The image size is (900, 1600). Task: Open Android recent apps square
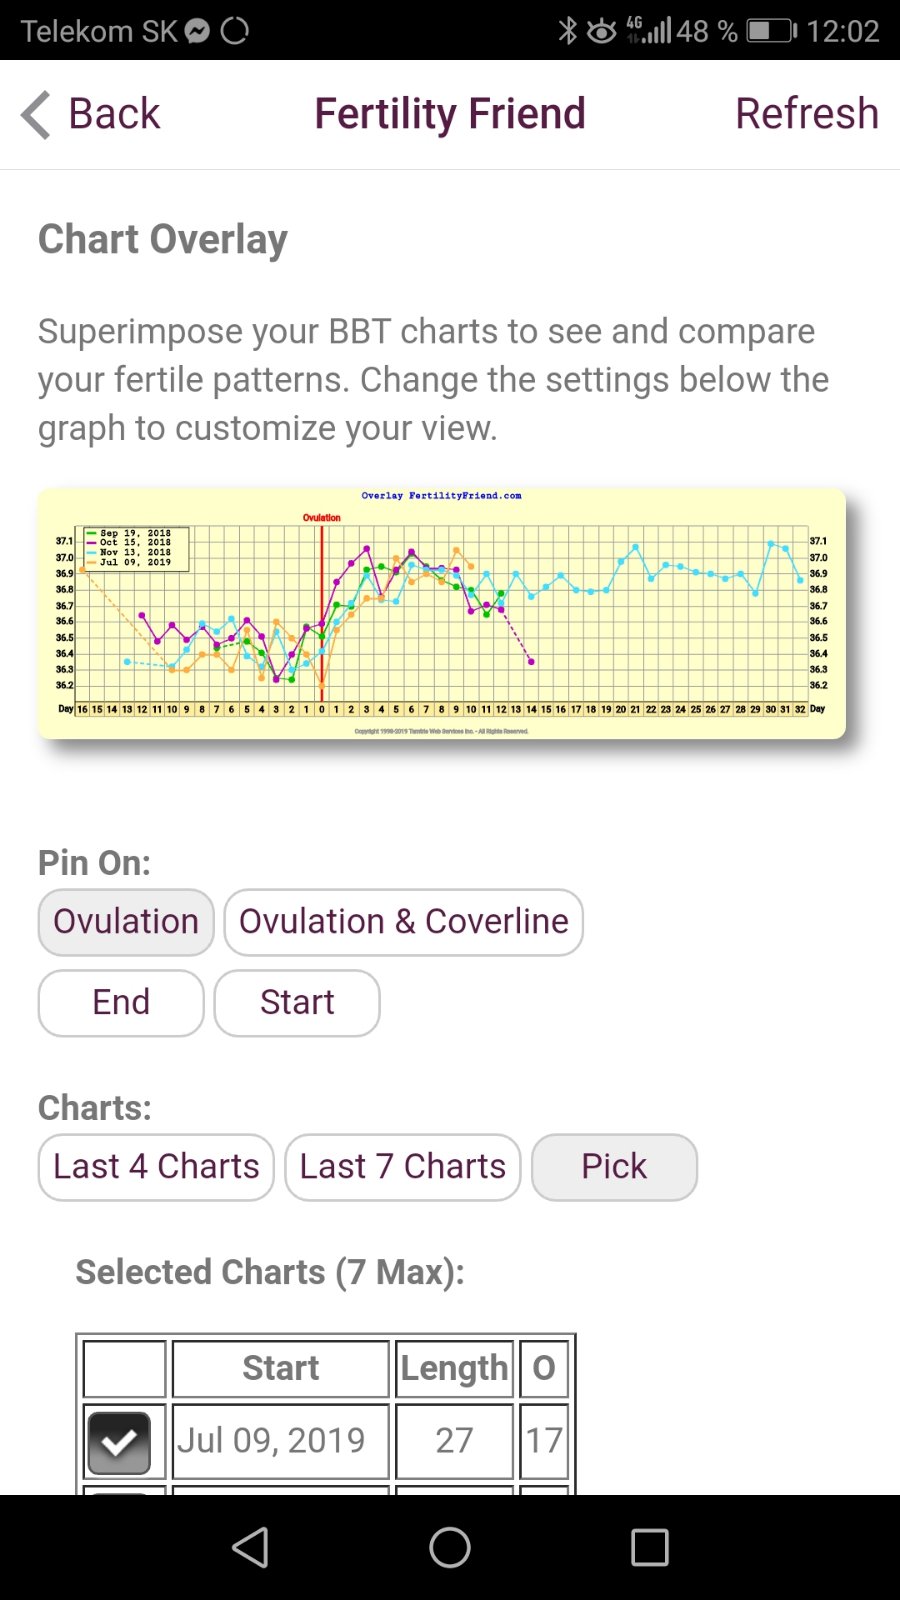pyautogui.click(x=649, y=1547)
